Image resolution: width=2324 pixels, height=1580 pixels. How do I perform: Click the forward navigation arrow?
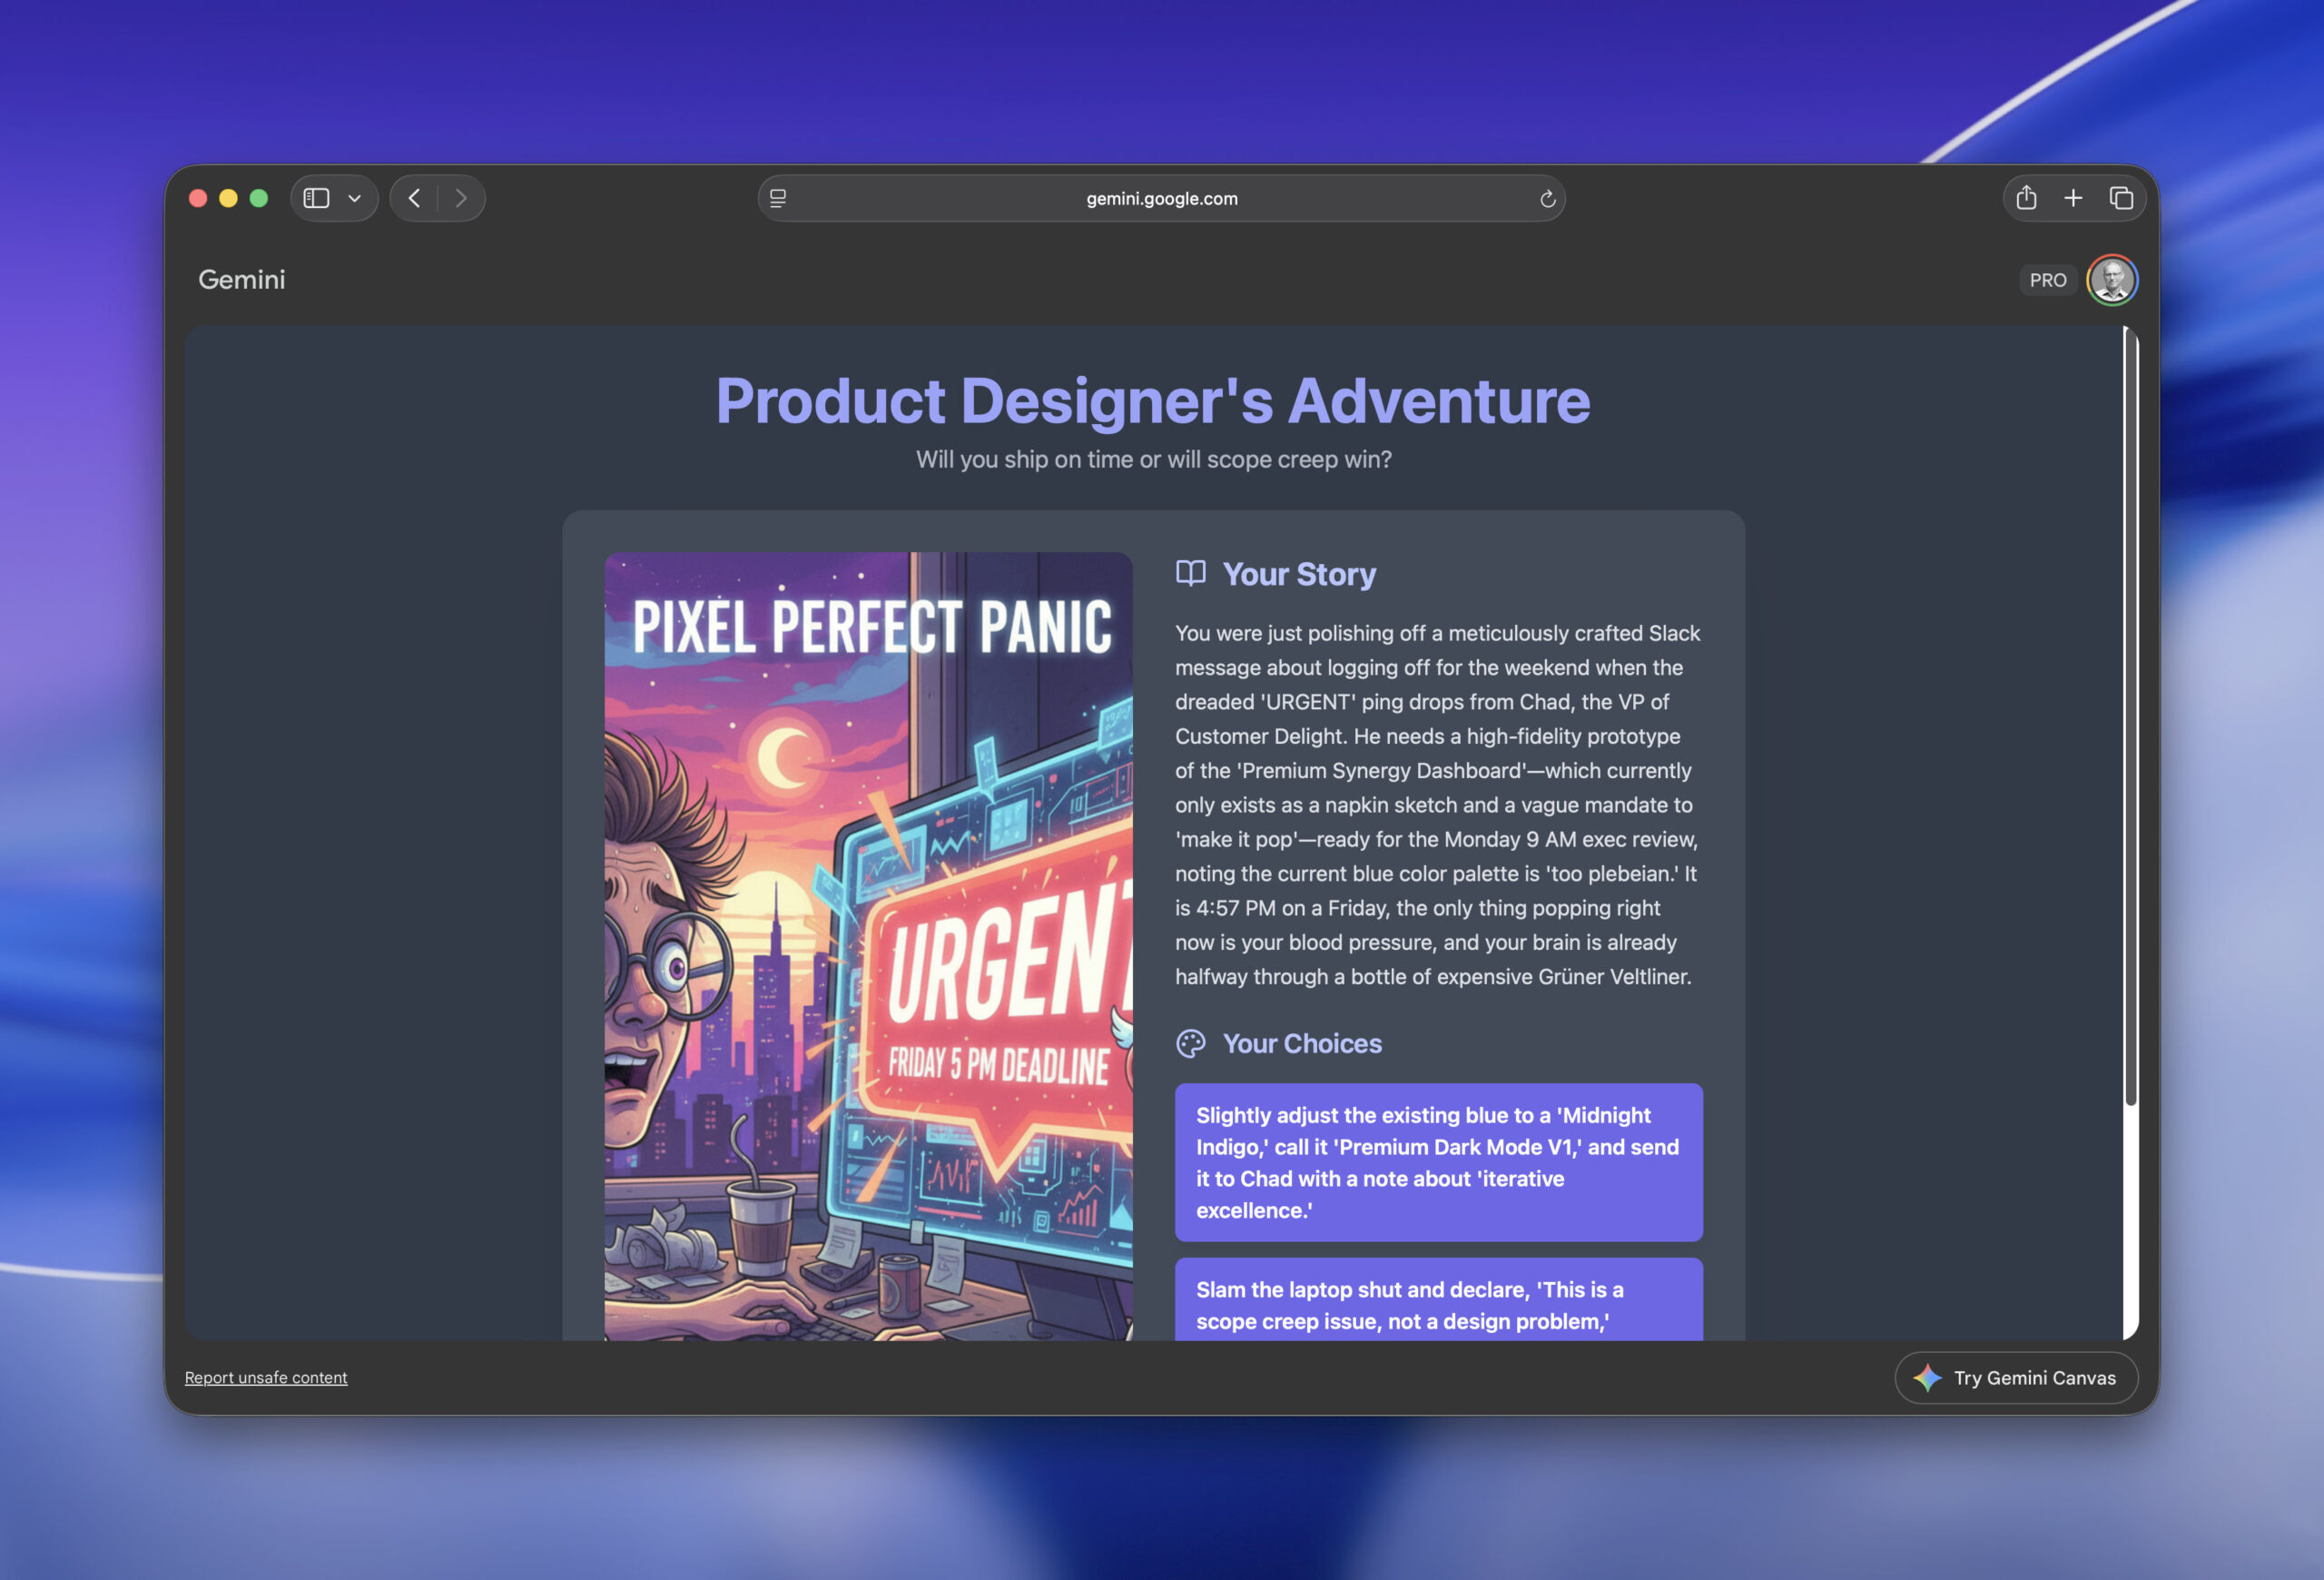[461, 198]
